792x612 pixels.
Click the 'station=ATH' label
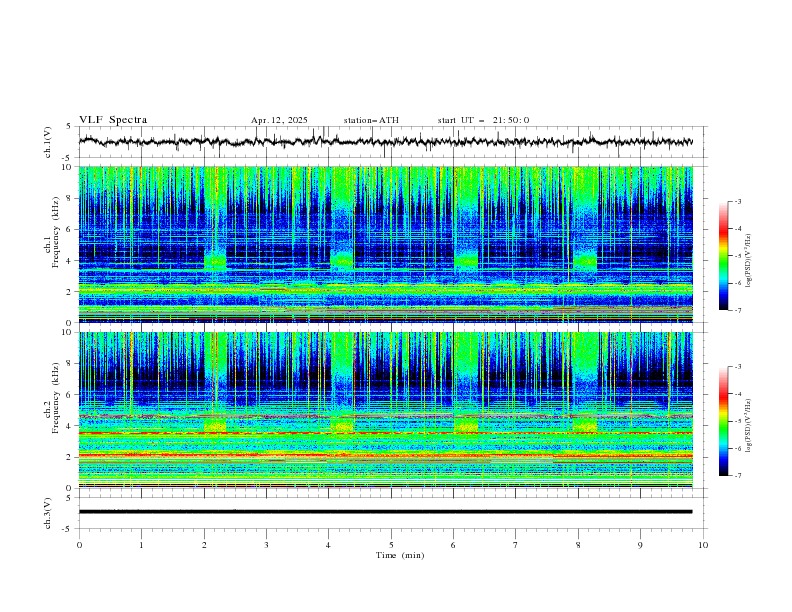pyautogui.click(x=371, y=120)
